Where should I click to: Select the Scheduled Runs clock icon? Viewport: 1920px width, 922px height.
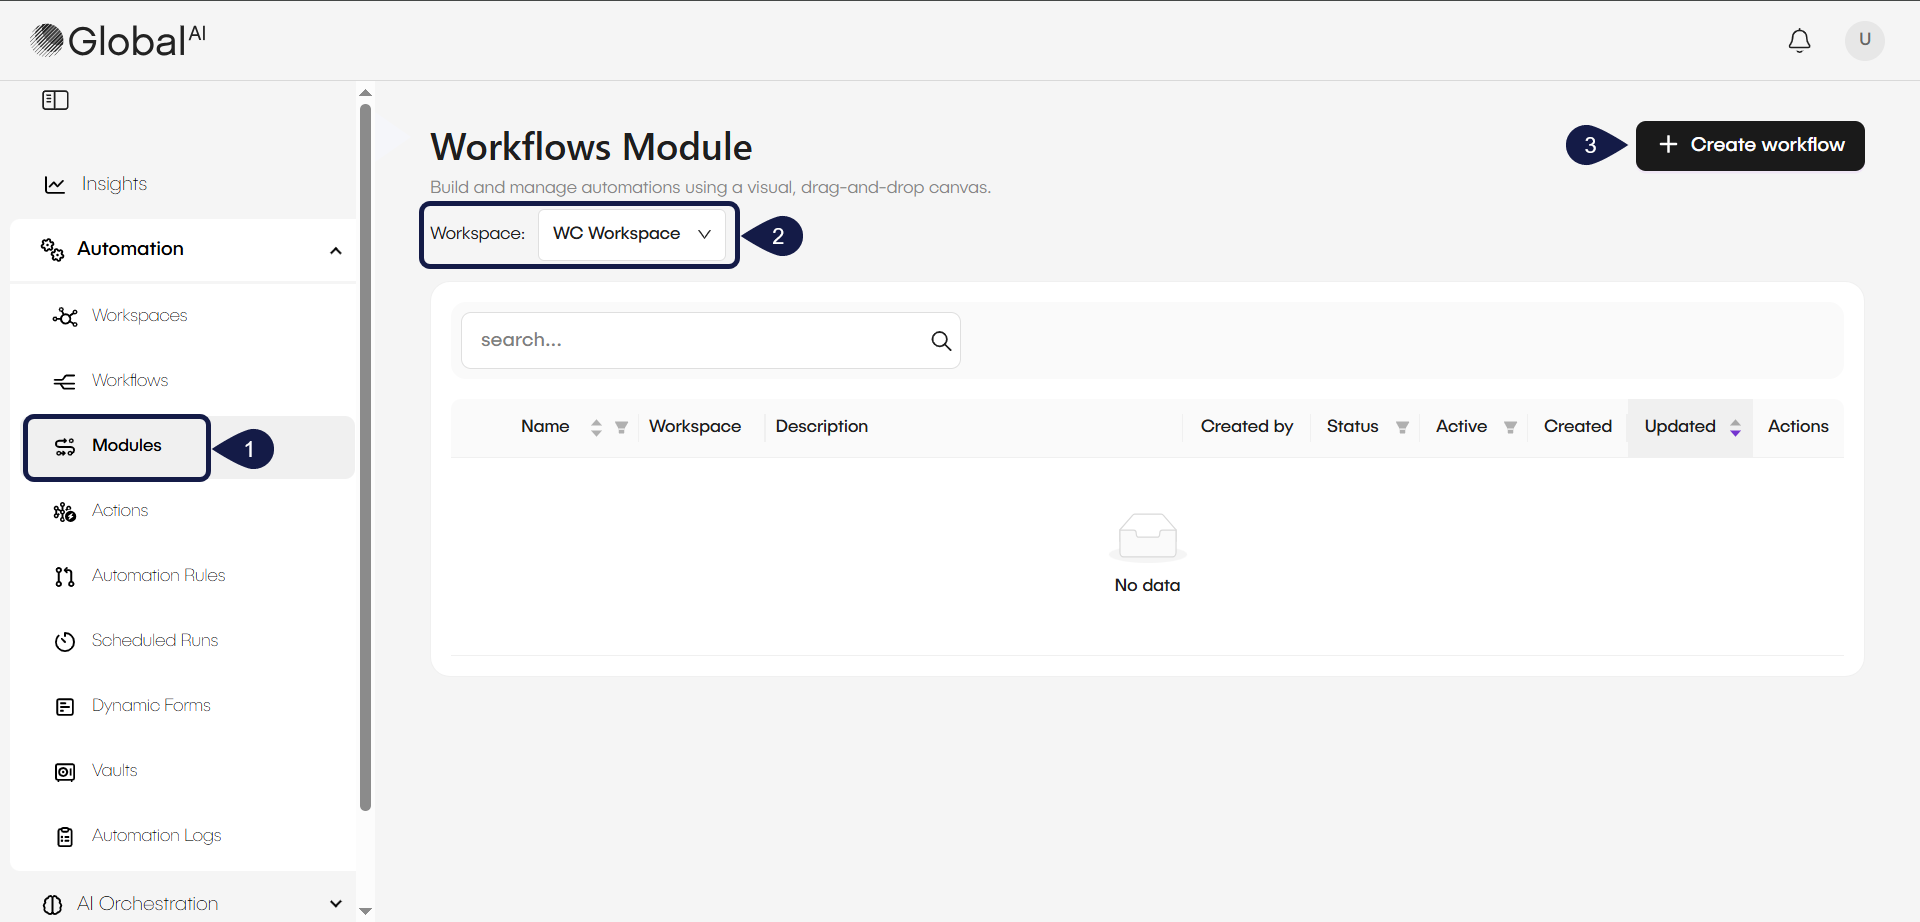tap(64, 641)
